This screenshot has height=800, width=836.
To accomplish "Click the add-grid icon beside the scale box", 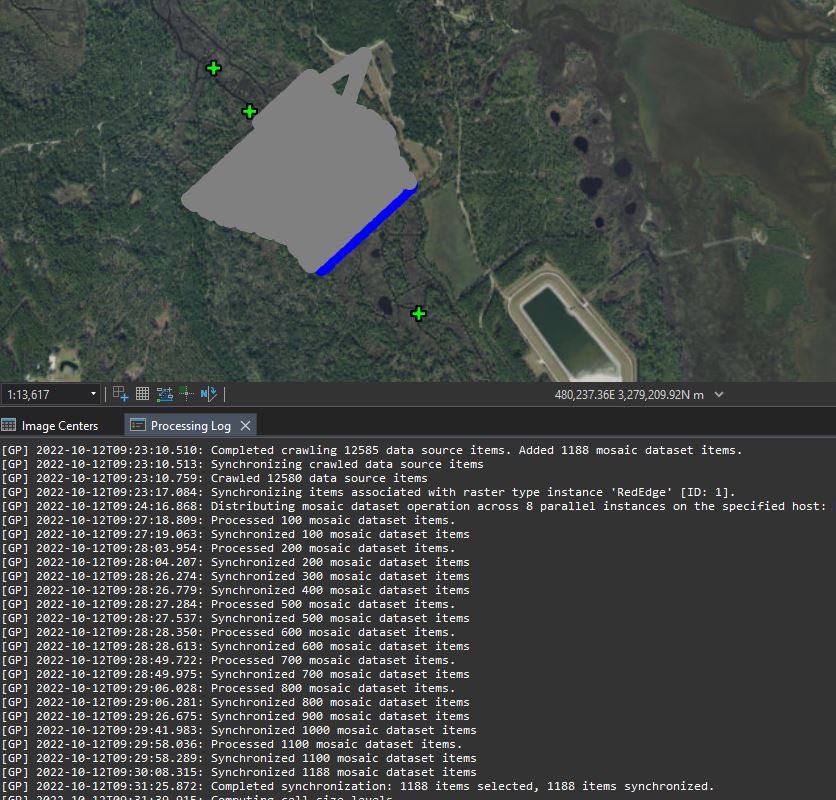I will [118, 393].
